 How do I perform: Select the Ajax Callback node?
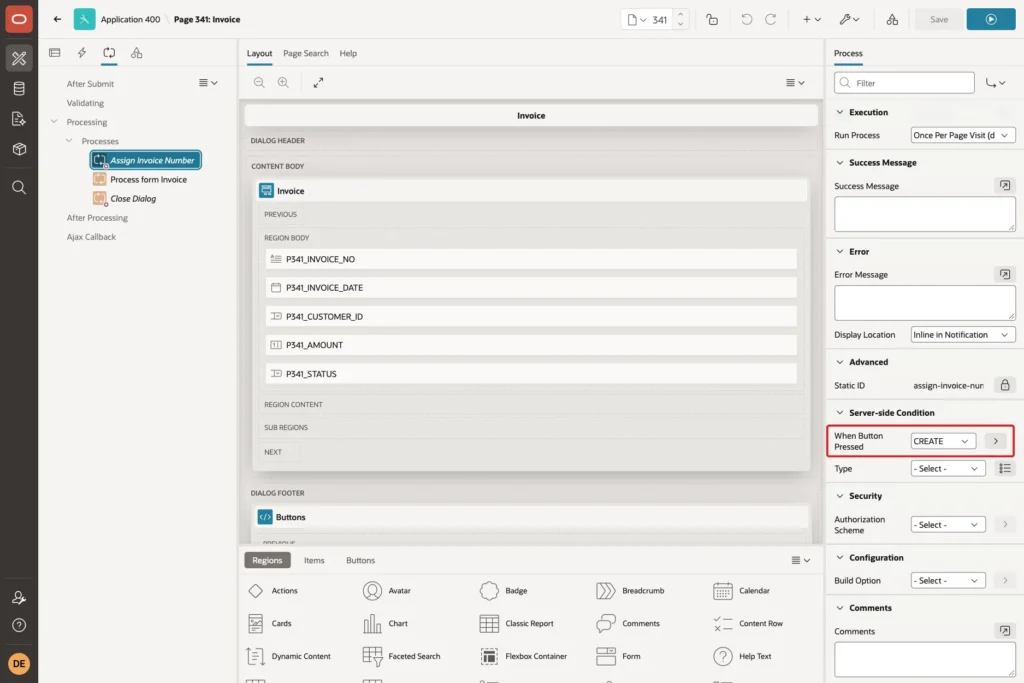91,237
